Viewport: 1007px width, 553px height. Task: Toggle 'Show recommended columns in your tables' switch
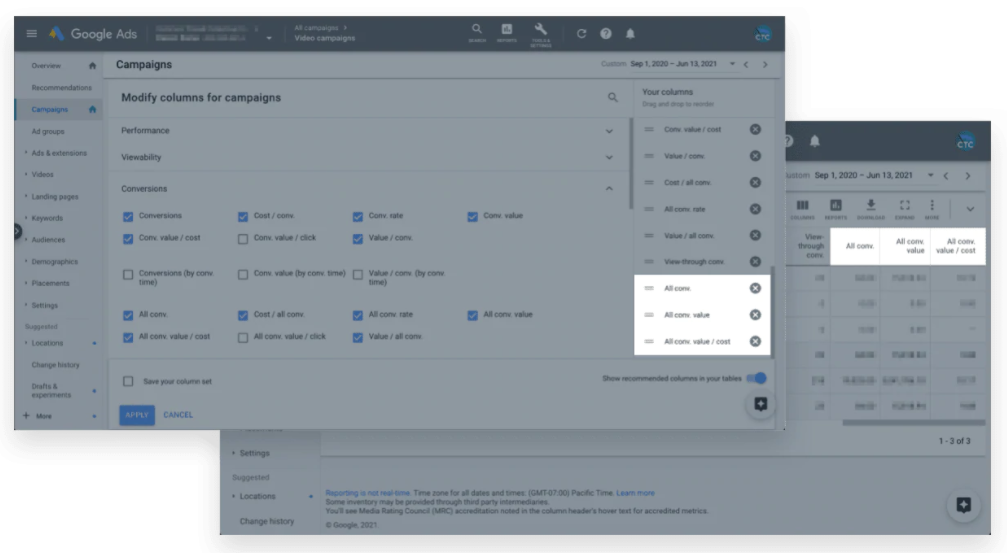click(758, 378)
